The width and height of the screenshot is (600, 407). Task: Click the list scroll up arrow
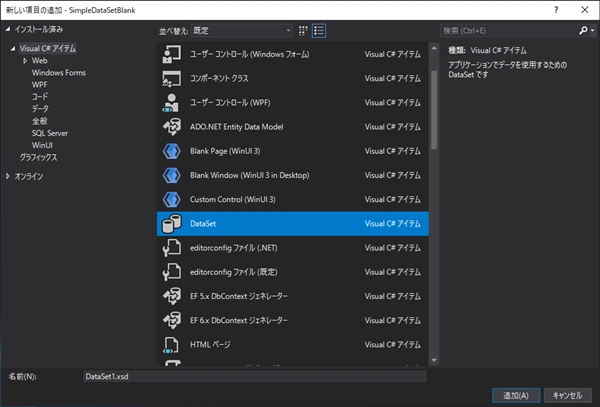click(434, 48)
